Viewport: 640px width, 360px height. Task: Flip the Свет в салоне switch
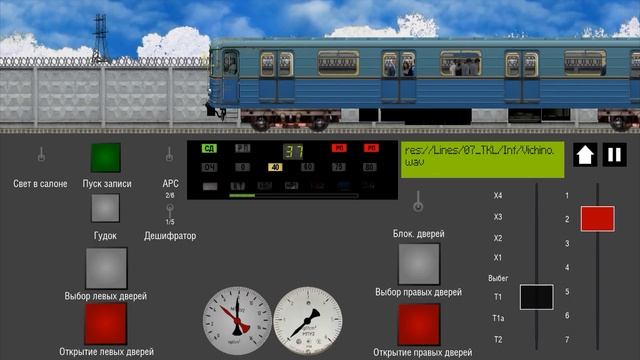pos(41,154)
